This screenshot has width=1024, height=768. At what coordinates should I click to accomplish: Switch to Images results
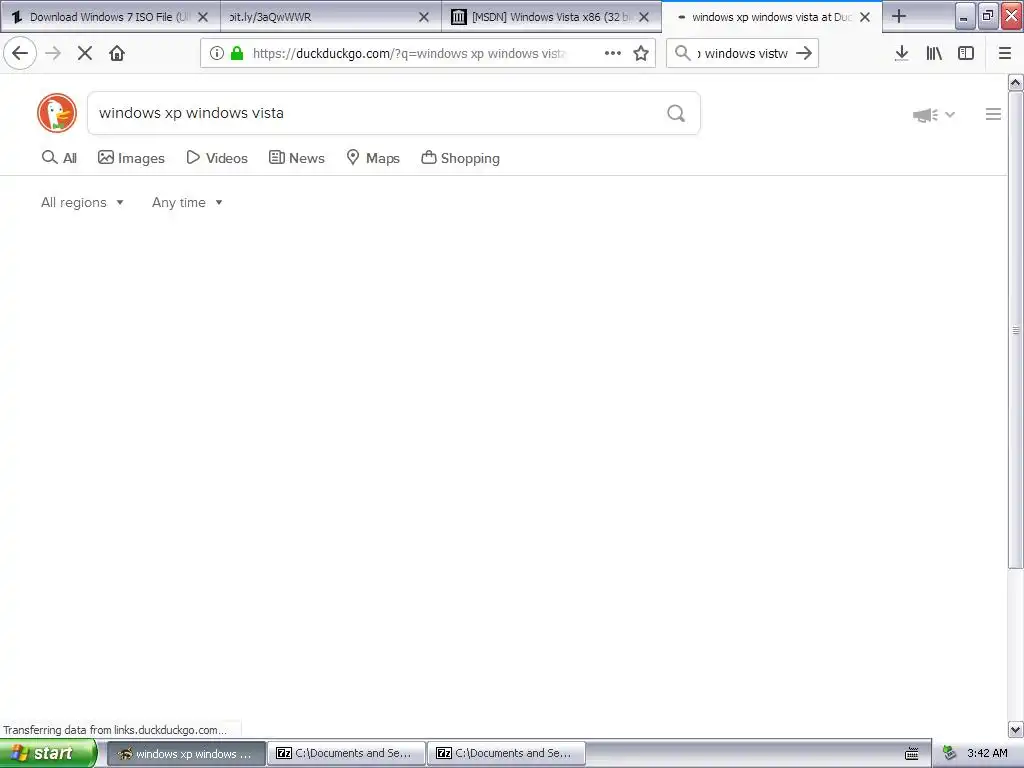click(x=131, y=158)
